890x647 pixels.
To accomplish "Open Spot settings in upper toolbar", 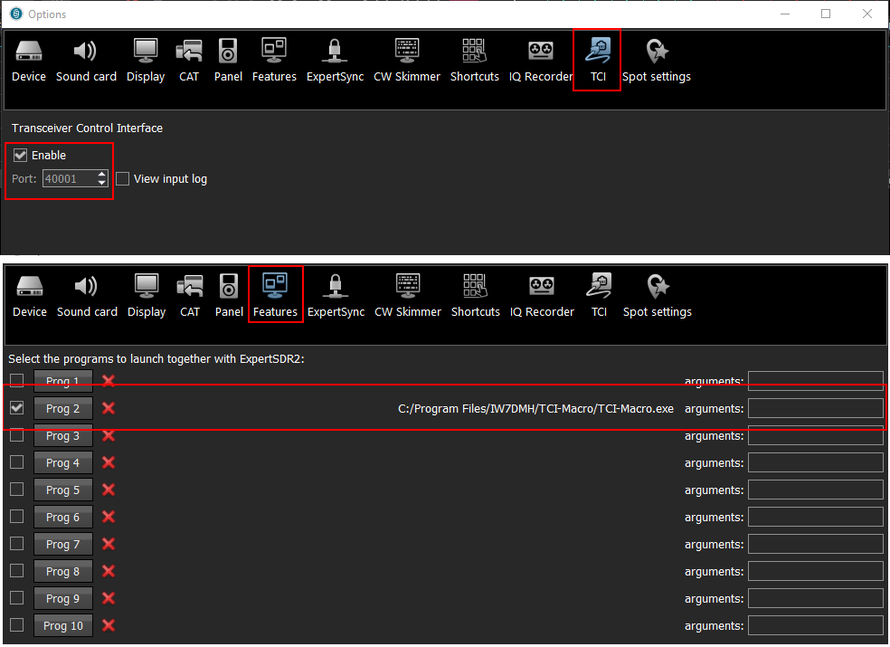I will 656,61.
